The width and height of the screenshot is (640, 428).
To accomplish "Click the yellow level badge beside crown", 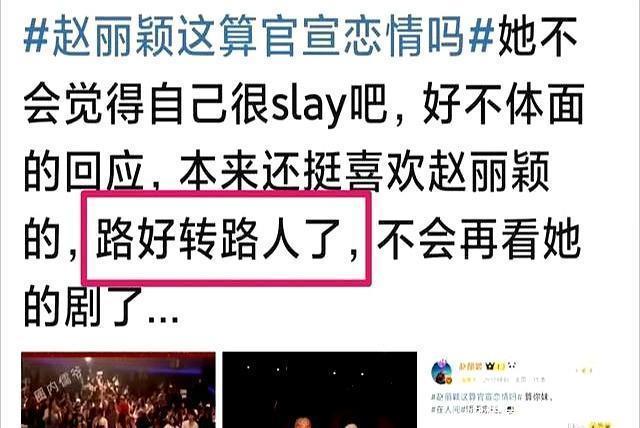I will tap(500, 366).
